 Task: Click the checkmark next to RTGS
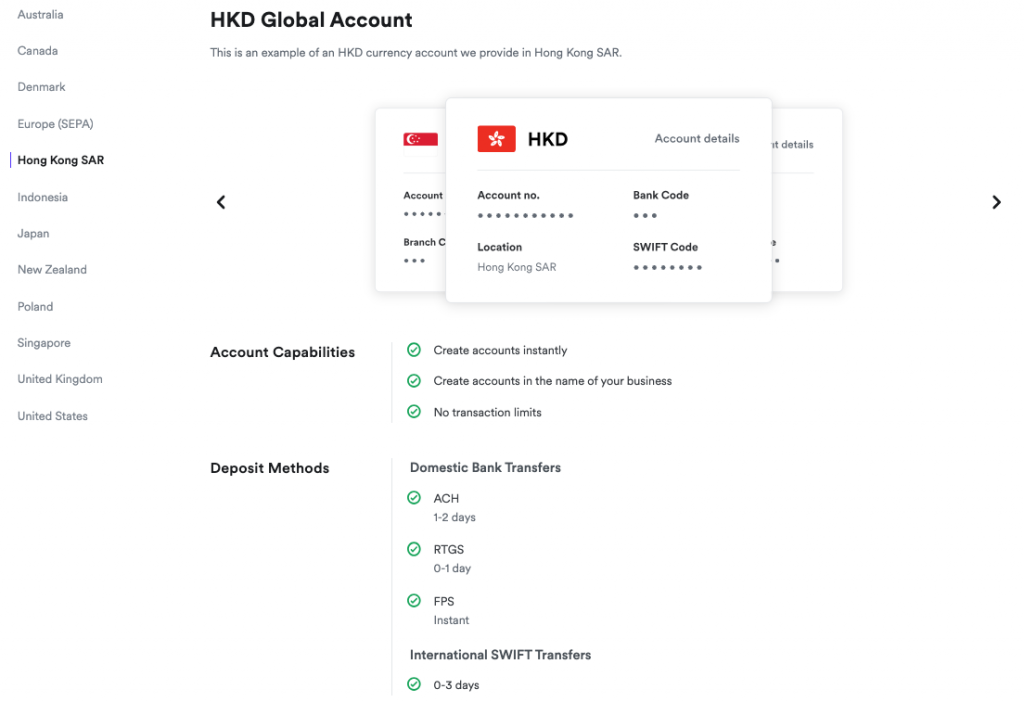pos(414,549)
